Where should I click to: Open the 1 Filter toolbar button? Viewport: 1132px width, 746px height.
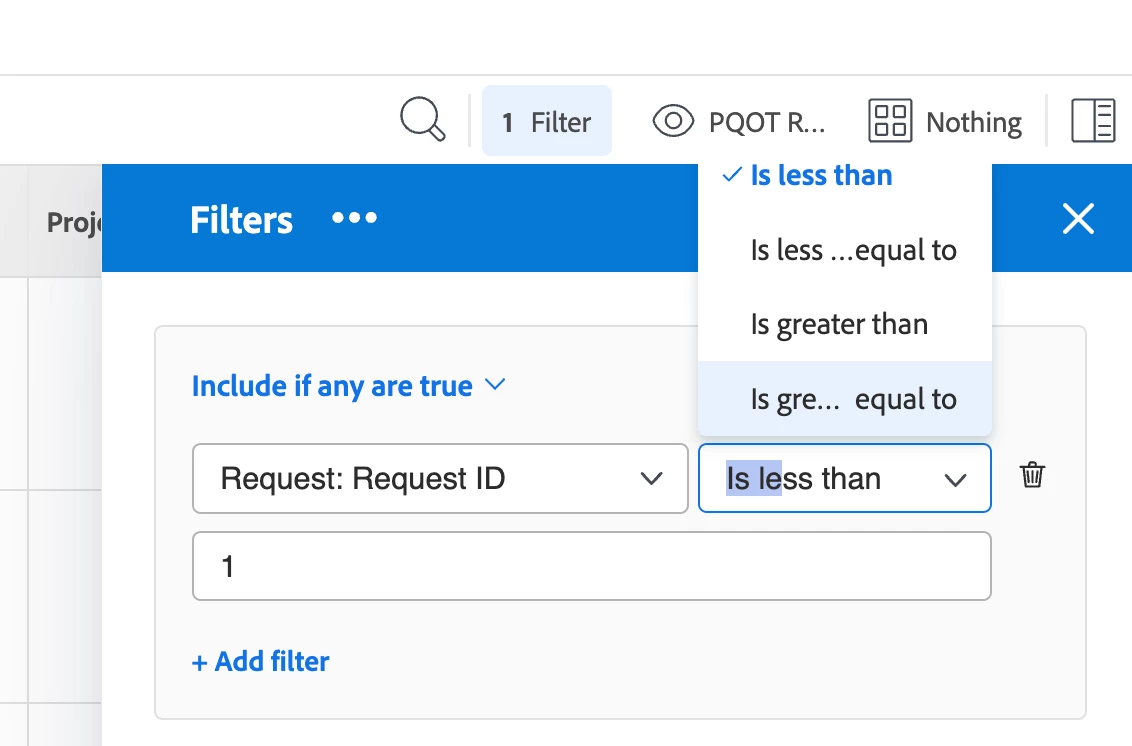tap(547, 122)
